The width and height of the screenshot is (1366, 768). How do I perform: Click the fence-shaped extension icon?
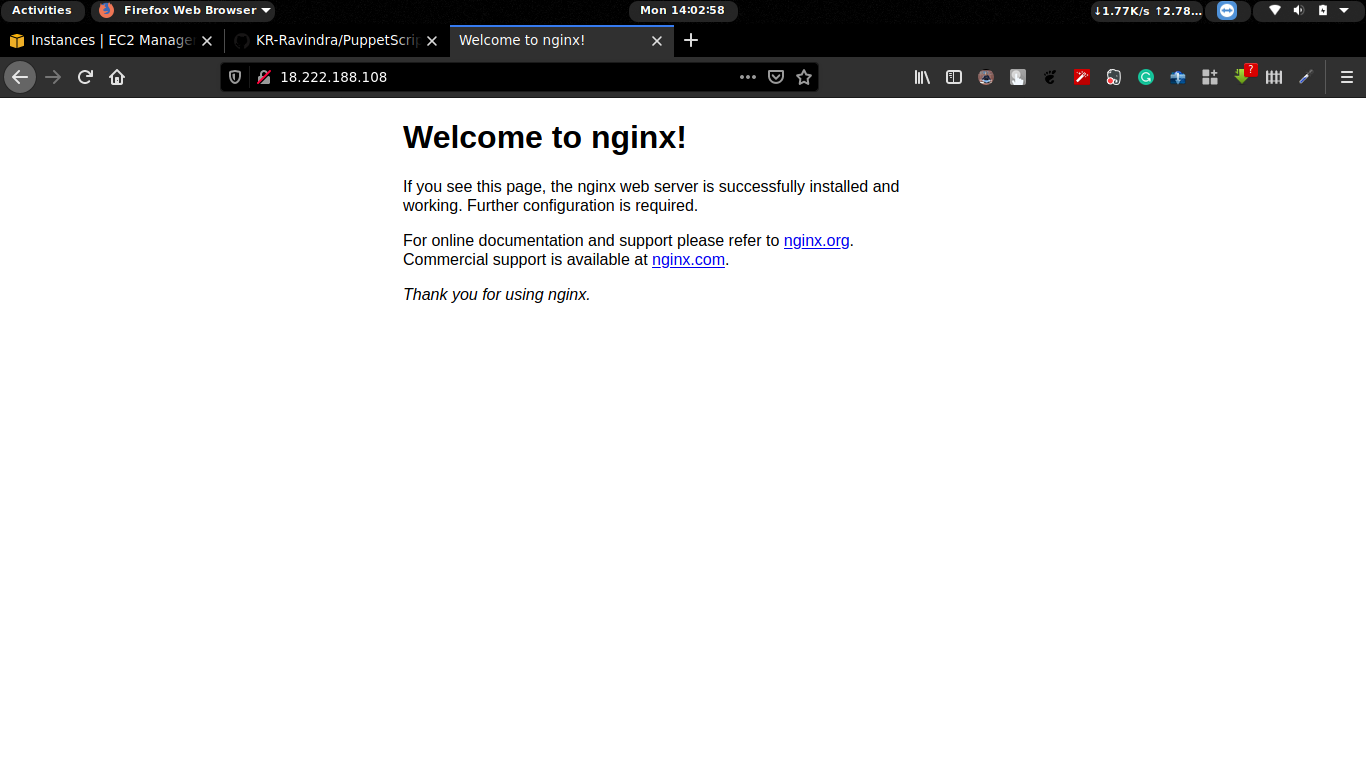coord(1274,77)
